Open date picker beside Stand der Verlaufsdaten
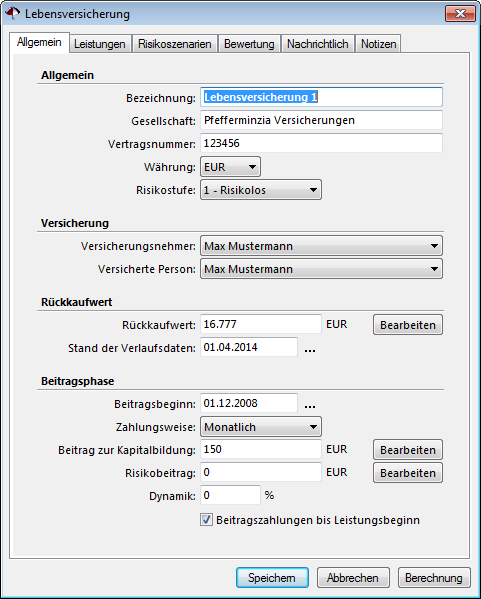481x599 pixels. [x=309, y=349]
